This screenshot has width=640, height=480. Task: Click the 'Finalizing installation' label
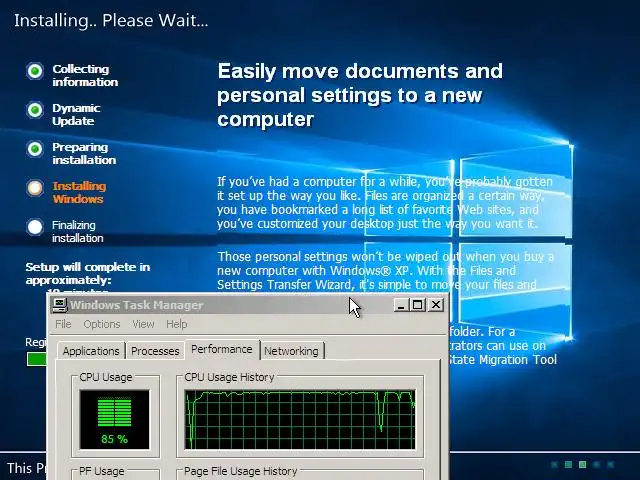pos(78,231)
